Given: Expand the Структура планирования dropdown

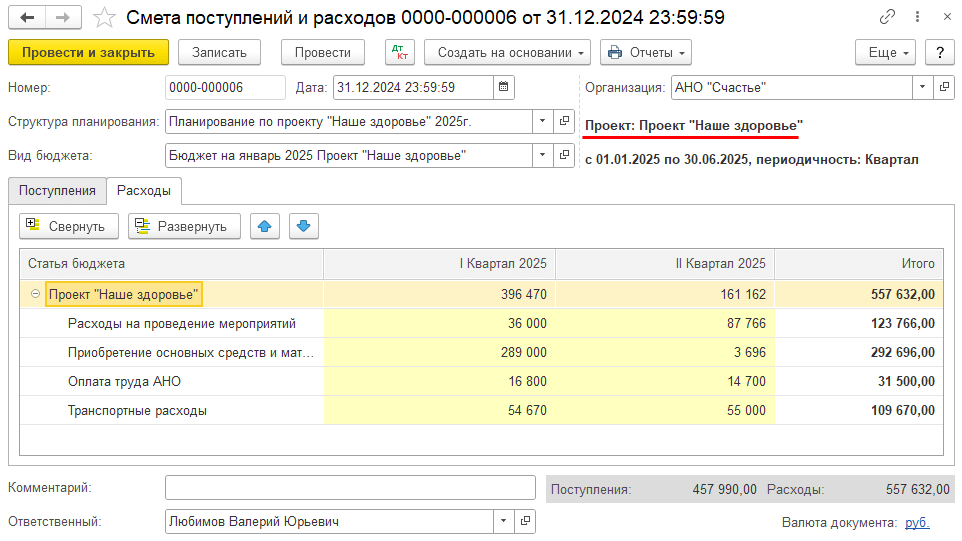Looking at the screenshot, I should 542,121.
